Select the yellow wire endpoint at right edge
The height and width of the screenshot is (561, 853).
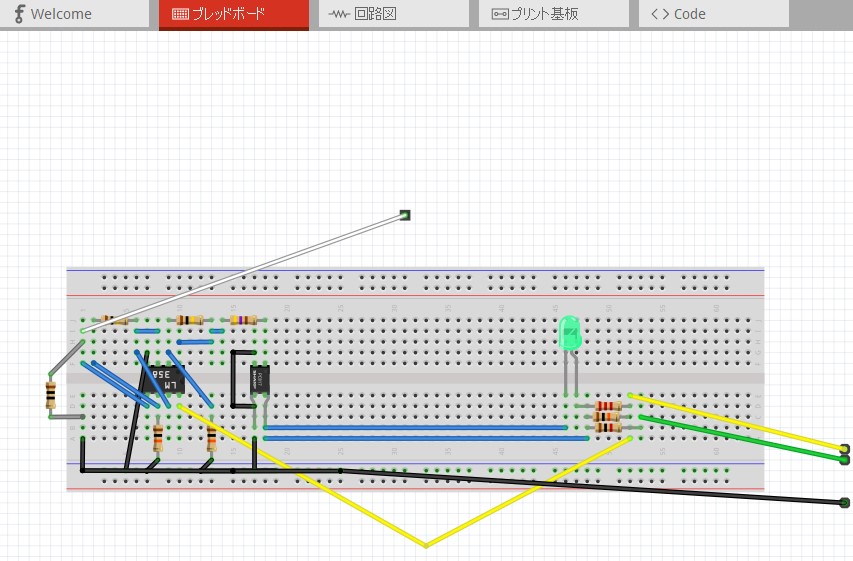[845, 448]
